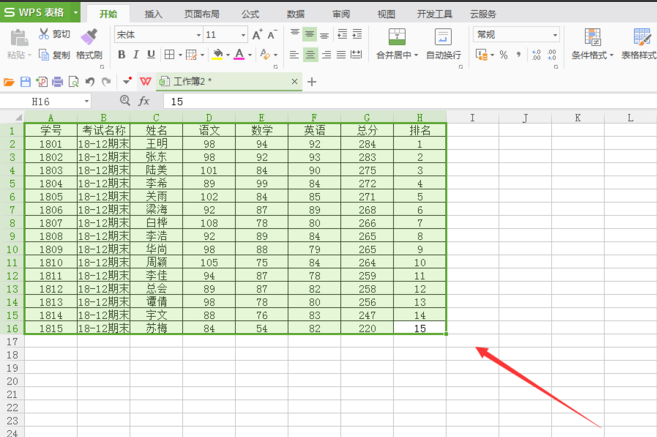Viewport: 657px width, 437px height.
Task: Click the plus button to add new workbook tab
Action: coord(312,81)
